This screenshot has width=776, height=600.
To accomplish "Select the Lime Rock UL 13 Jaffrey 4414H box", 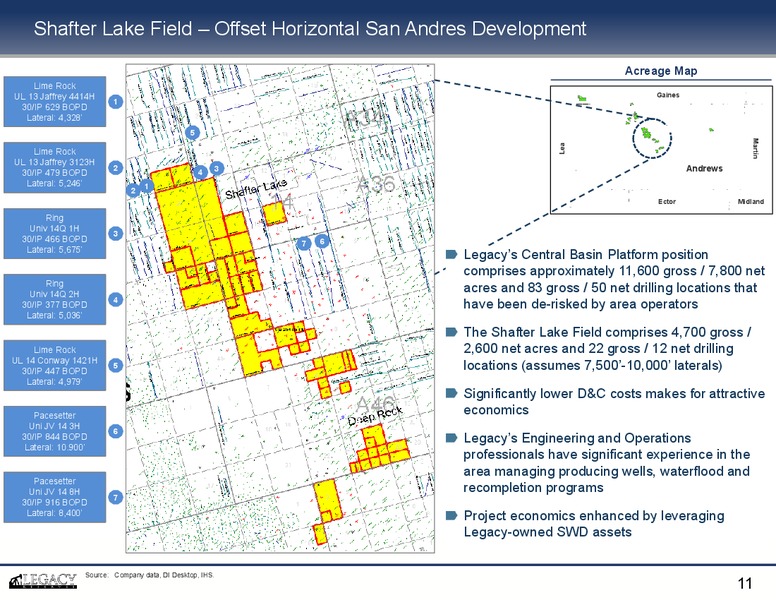I will point(55,101).
